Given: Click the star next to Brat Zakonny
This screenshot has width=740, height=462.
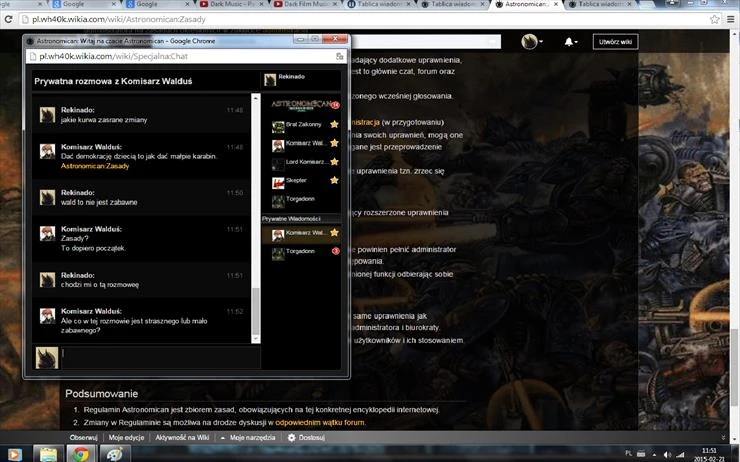Looking at the screenshot, I should pyautogui.click(x=334, y=124).
